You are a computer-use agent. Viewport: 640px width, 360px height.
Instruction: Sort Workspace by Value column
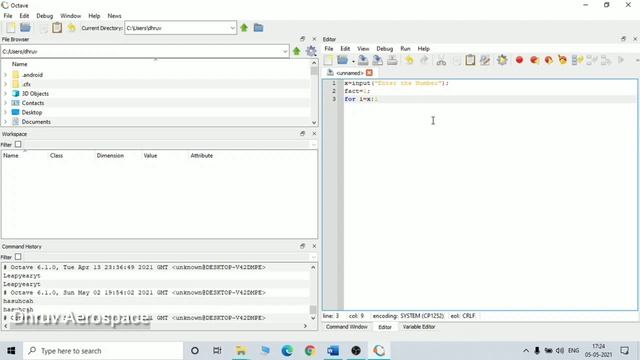pyautogui.click(x=150, y=156)
